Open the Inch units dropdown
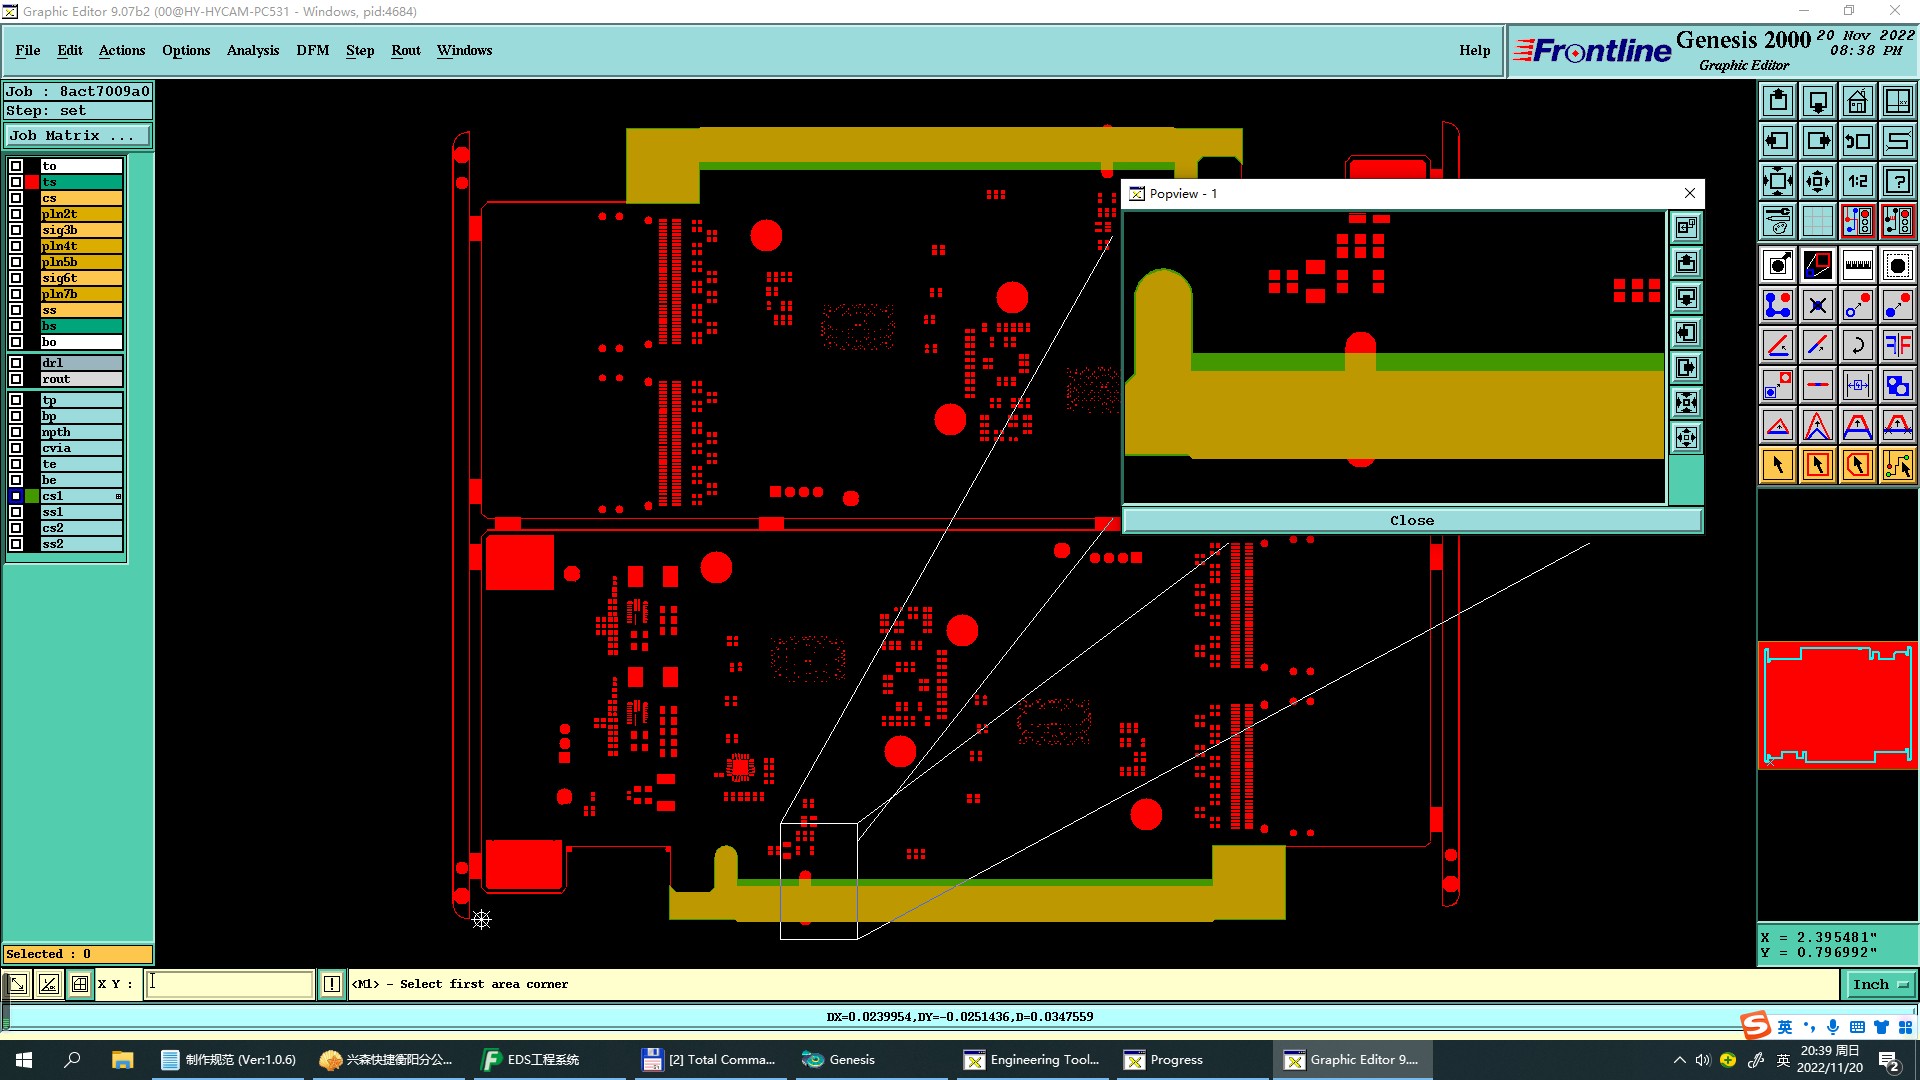The height and width of the screenshot is (1080, 1920). point(1879,985)
